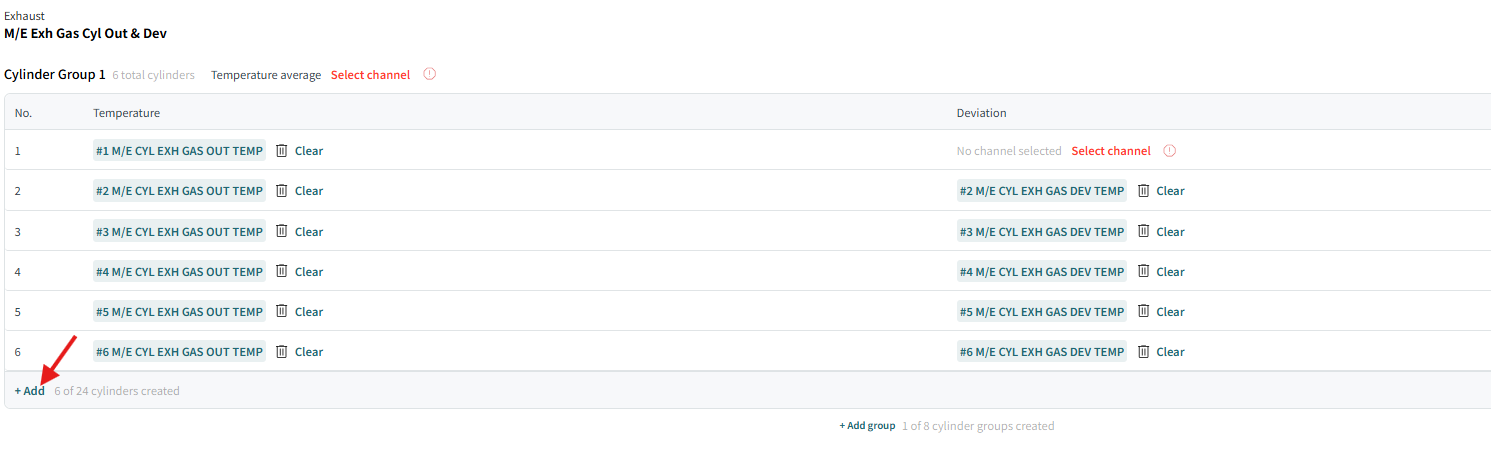Select deviation channel for cylinder 1
The image size is (1491, 462).
[x=1111, y=151]
